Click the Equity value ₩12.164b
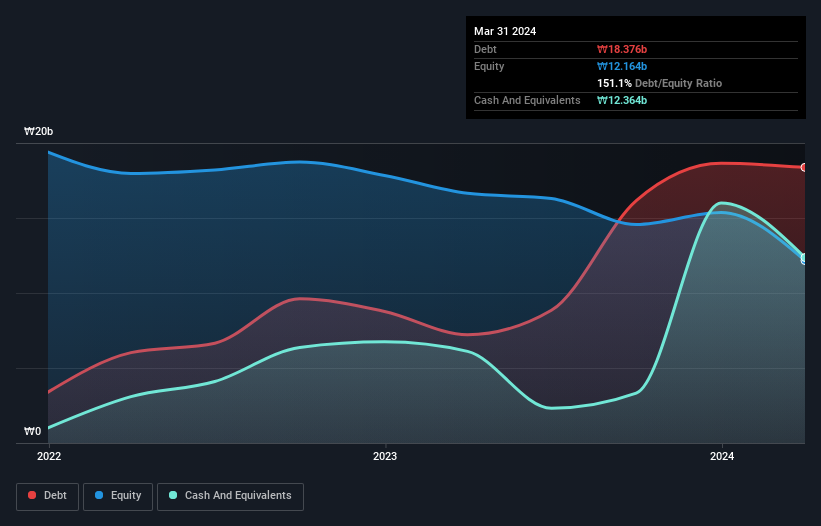This screenshot has height=526, width=821. [622, 66]
